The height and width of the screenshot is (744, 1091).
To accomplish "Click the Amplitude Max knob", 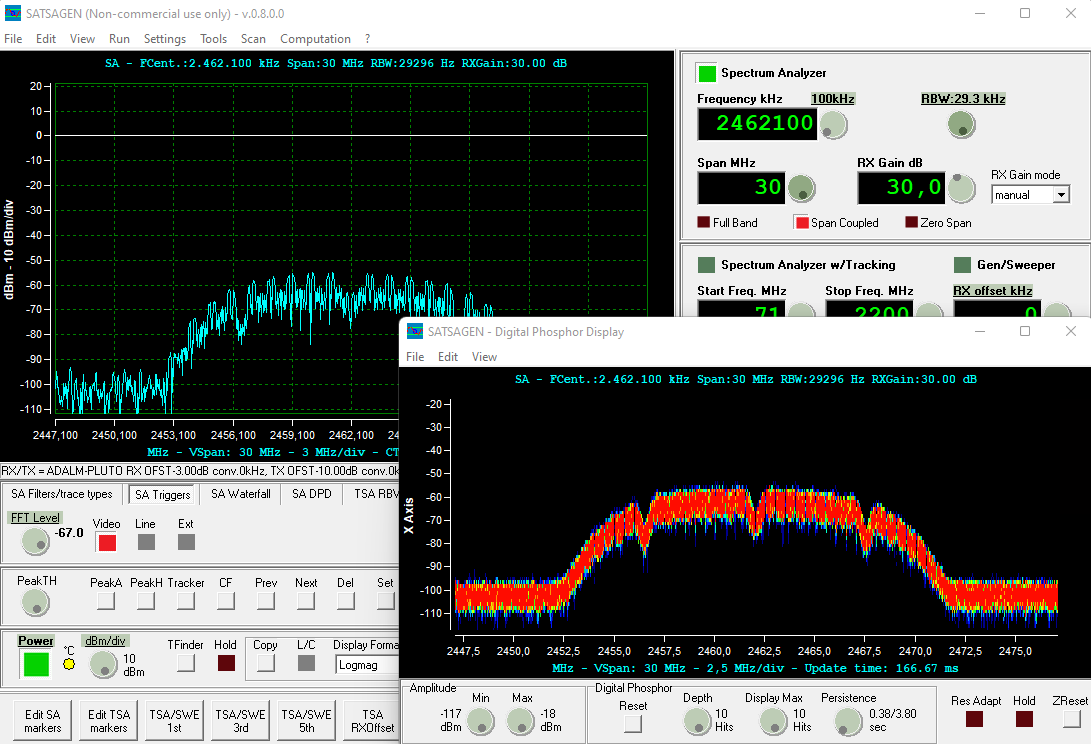I will click(520, 721).
